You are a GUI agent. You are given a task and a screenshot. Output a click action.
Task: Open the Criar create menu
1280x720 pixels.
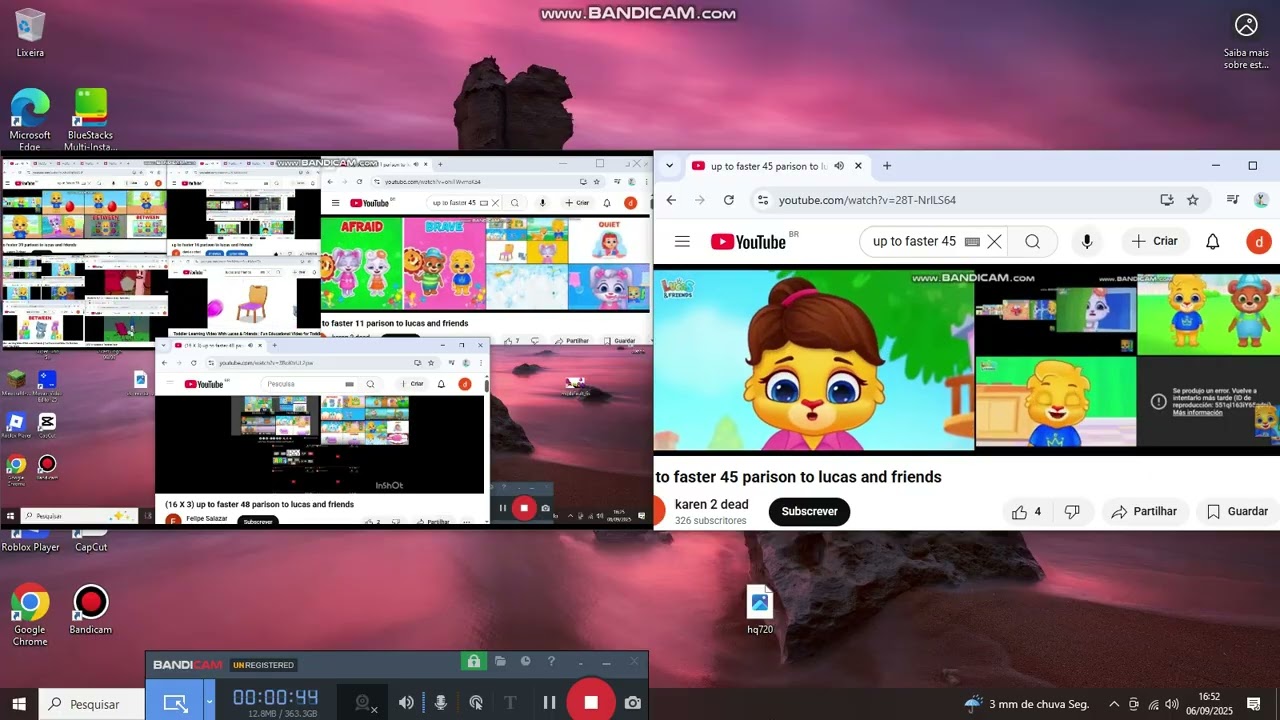[x=1155, y=241]
